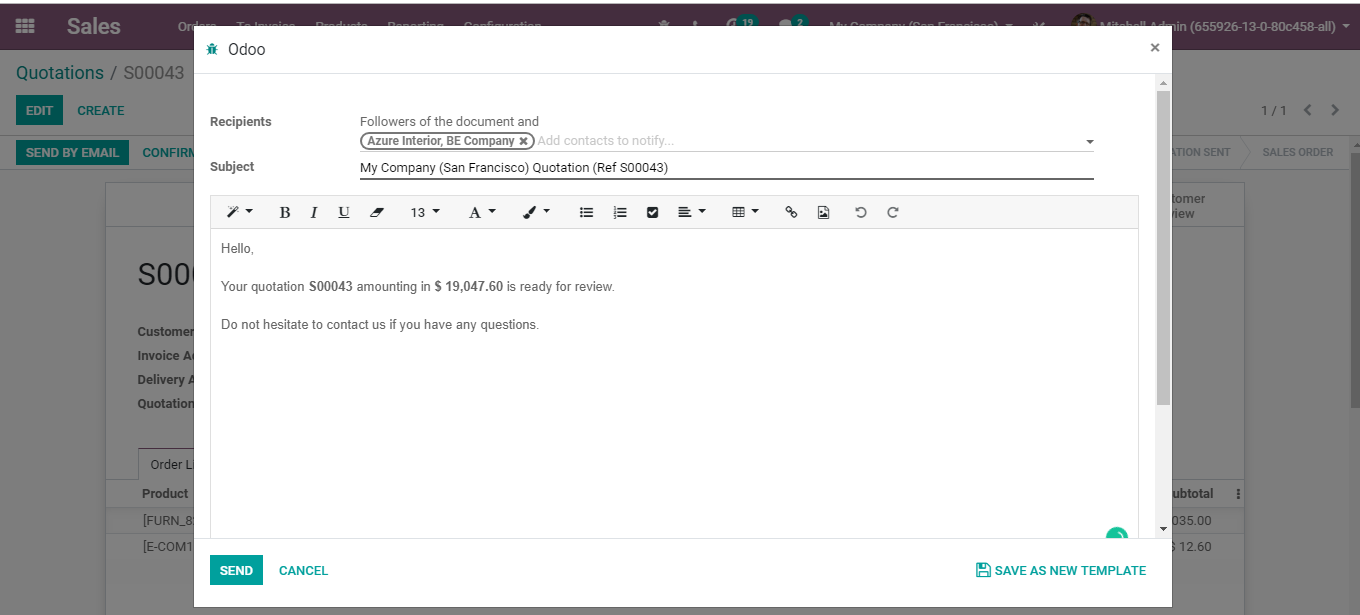Select the SALES ORDER status stage
Screen dimensions: 1360x615
coord(1297,152)
